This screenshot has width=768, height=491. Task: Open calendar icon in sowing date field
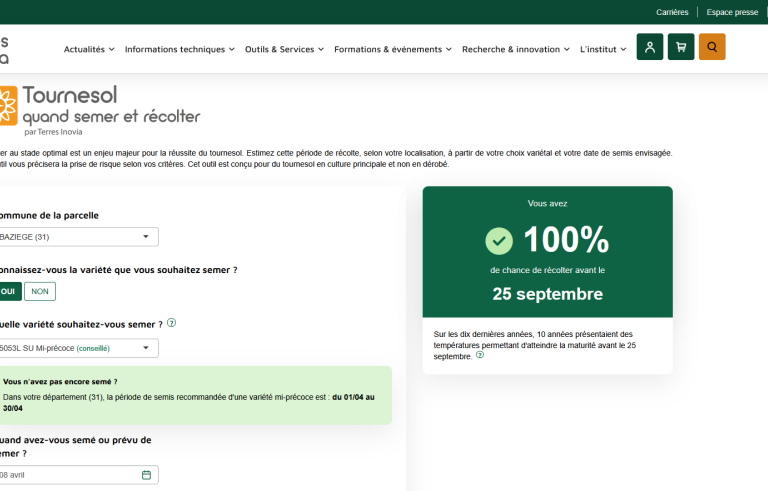point(146,475)
